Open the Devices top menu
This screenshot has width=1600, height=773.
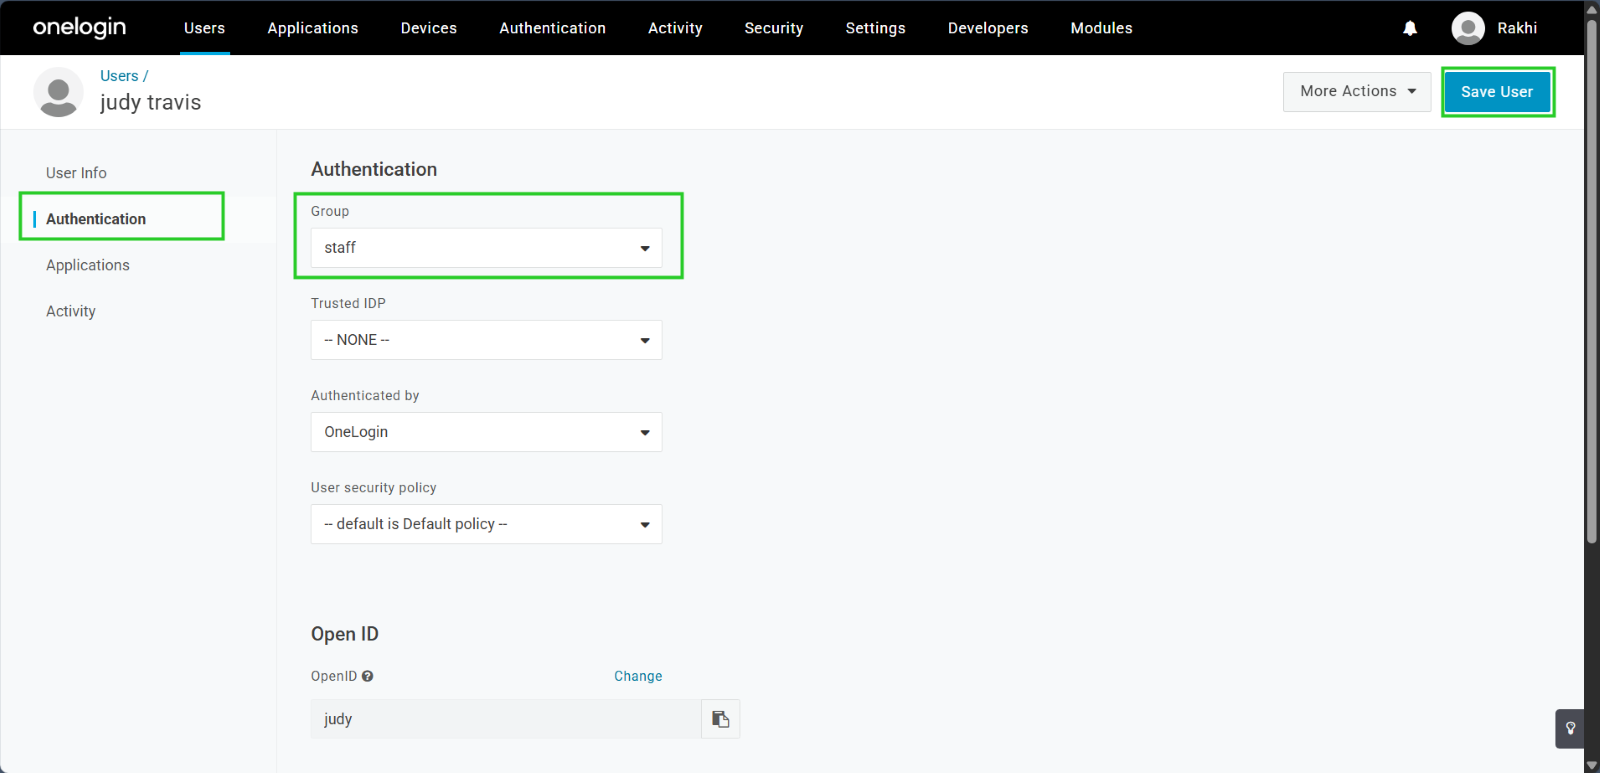point(429,28)
